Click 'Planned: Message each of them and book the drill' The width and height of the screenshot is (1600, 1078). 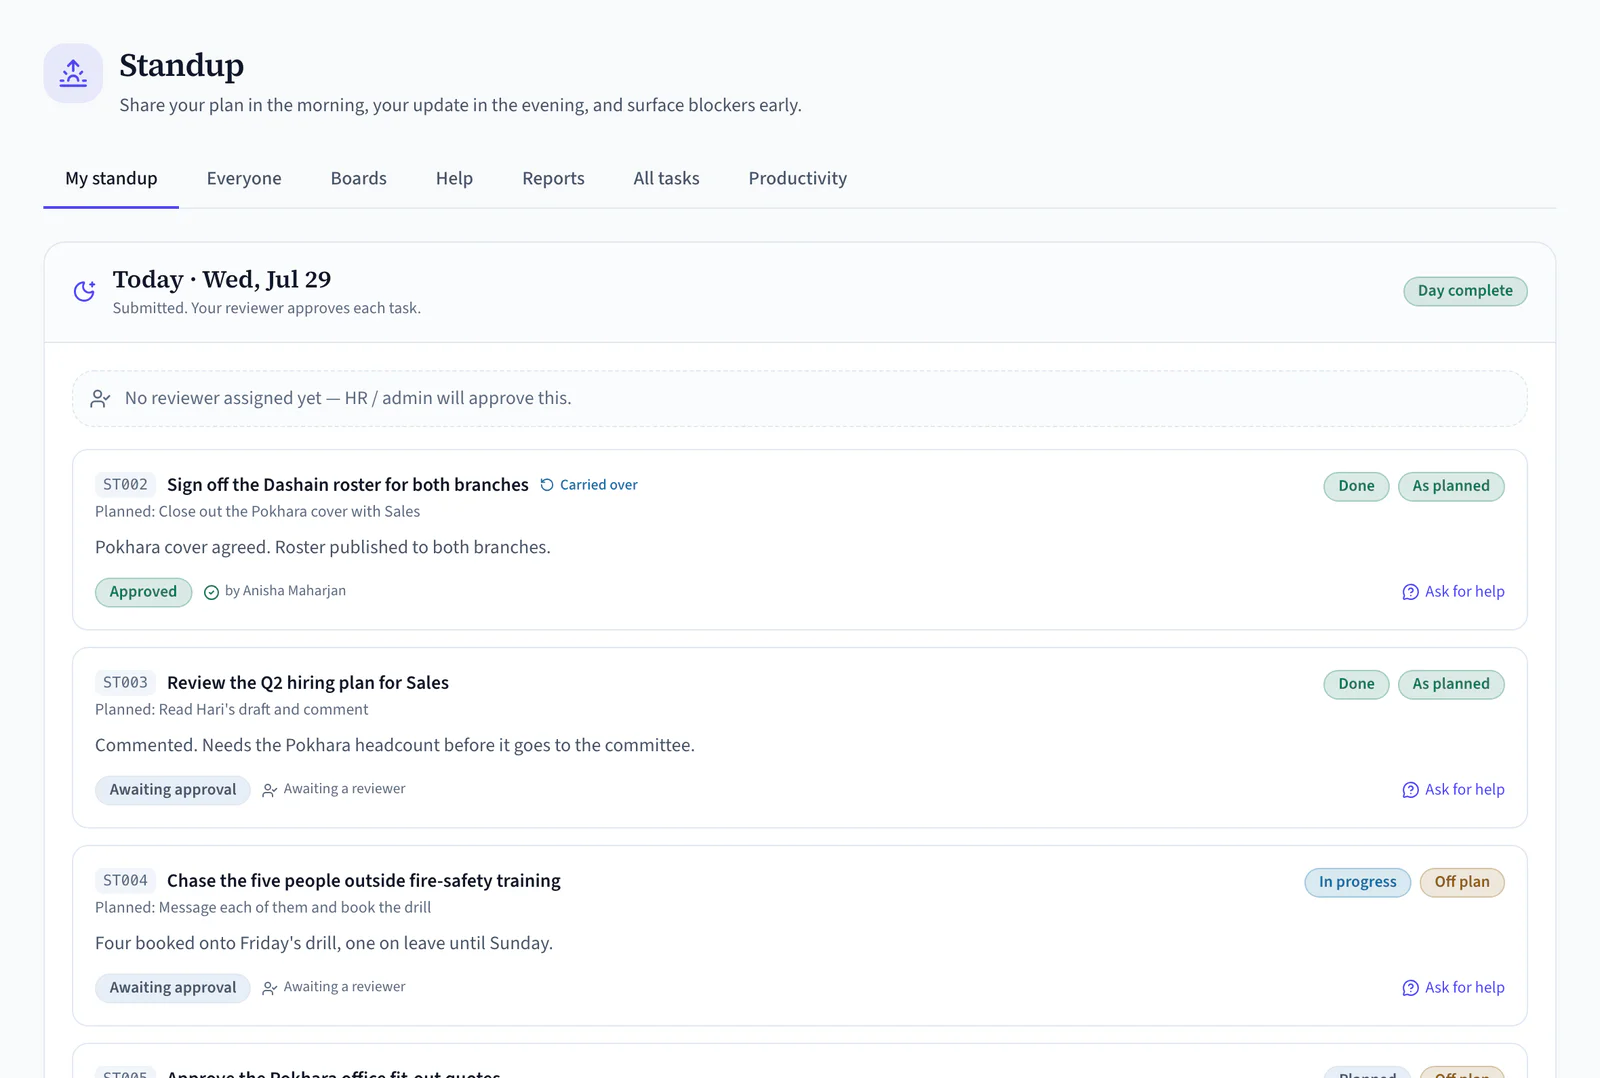(263, 907)
